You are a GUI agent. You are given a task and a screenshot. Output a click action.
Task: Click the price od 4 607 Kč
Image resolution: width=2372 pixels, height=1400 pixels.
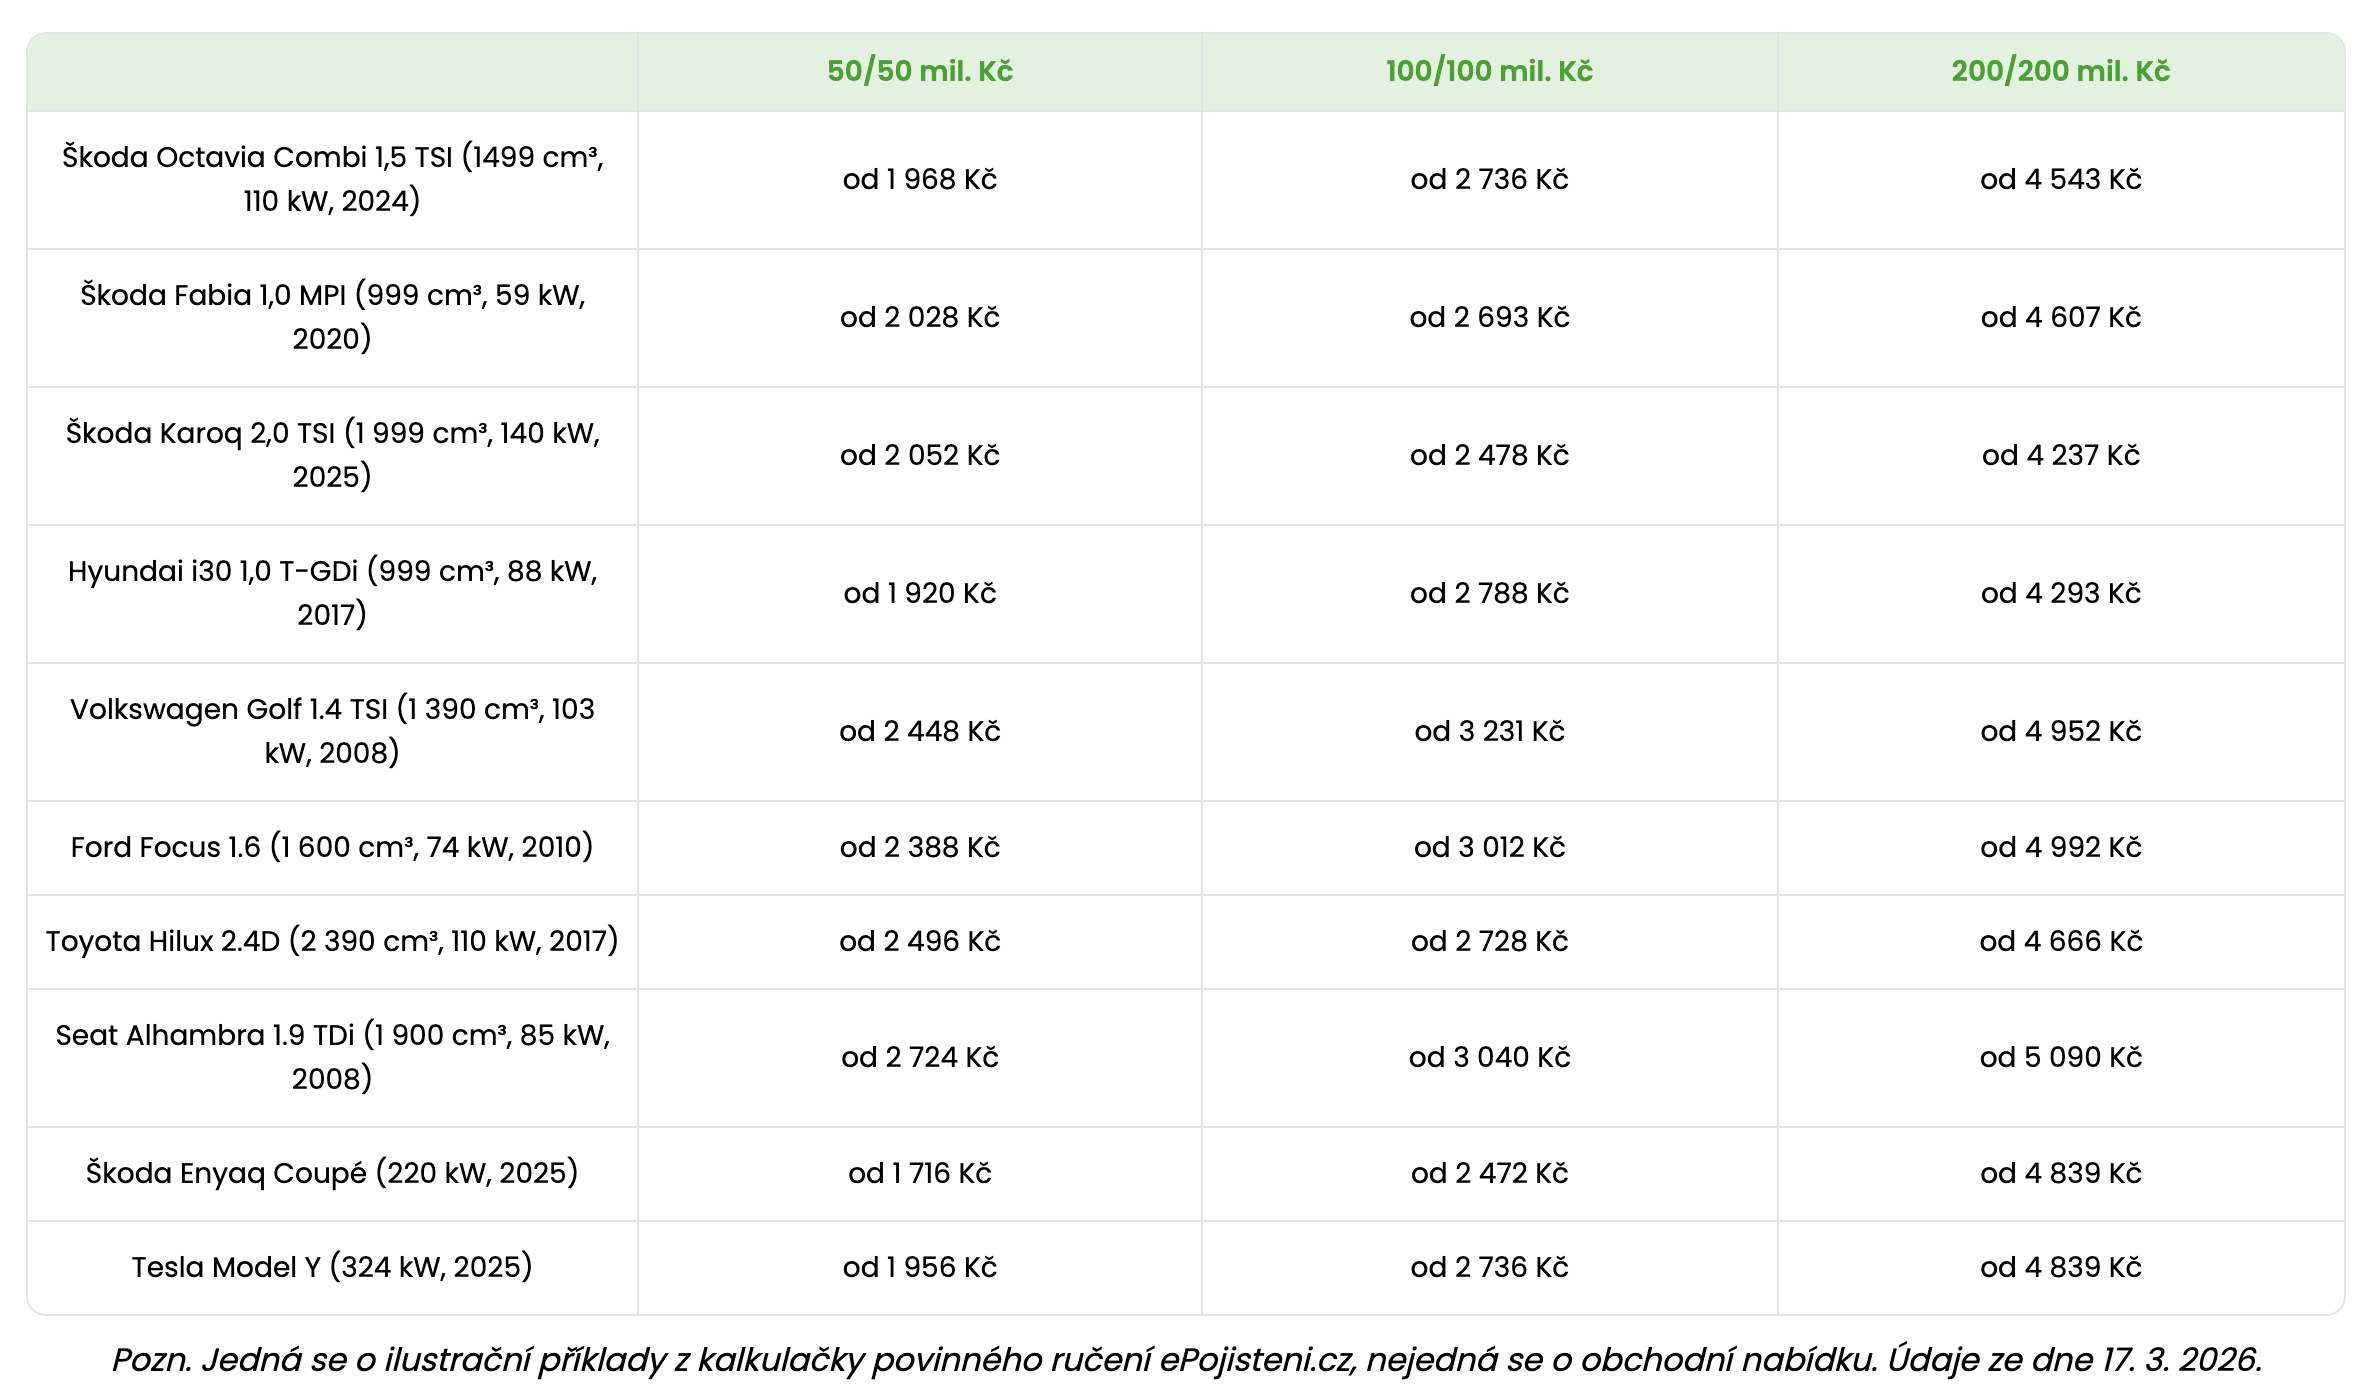pyautogui.click(x=2061, y=317)
